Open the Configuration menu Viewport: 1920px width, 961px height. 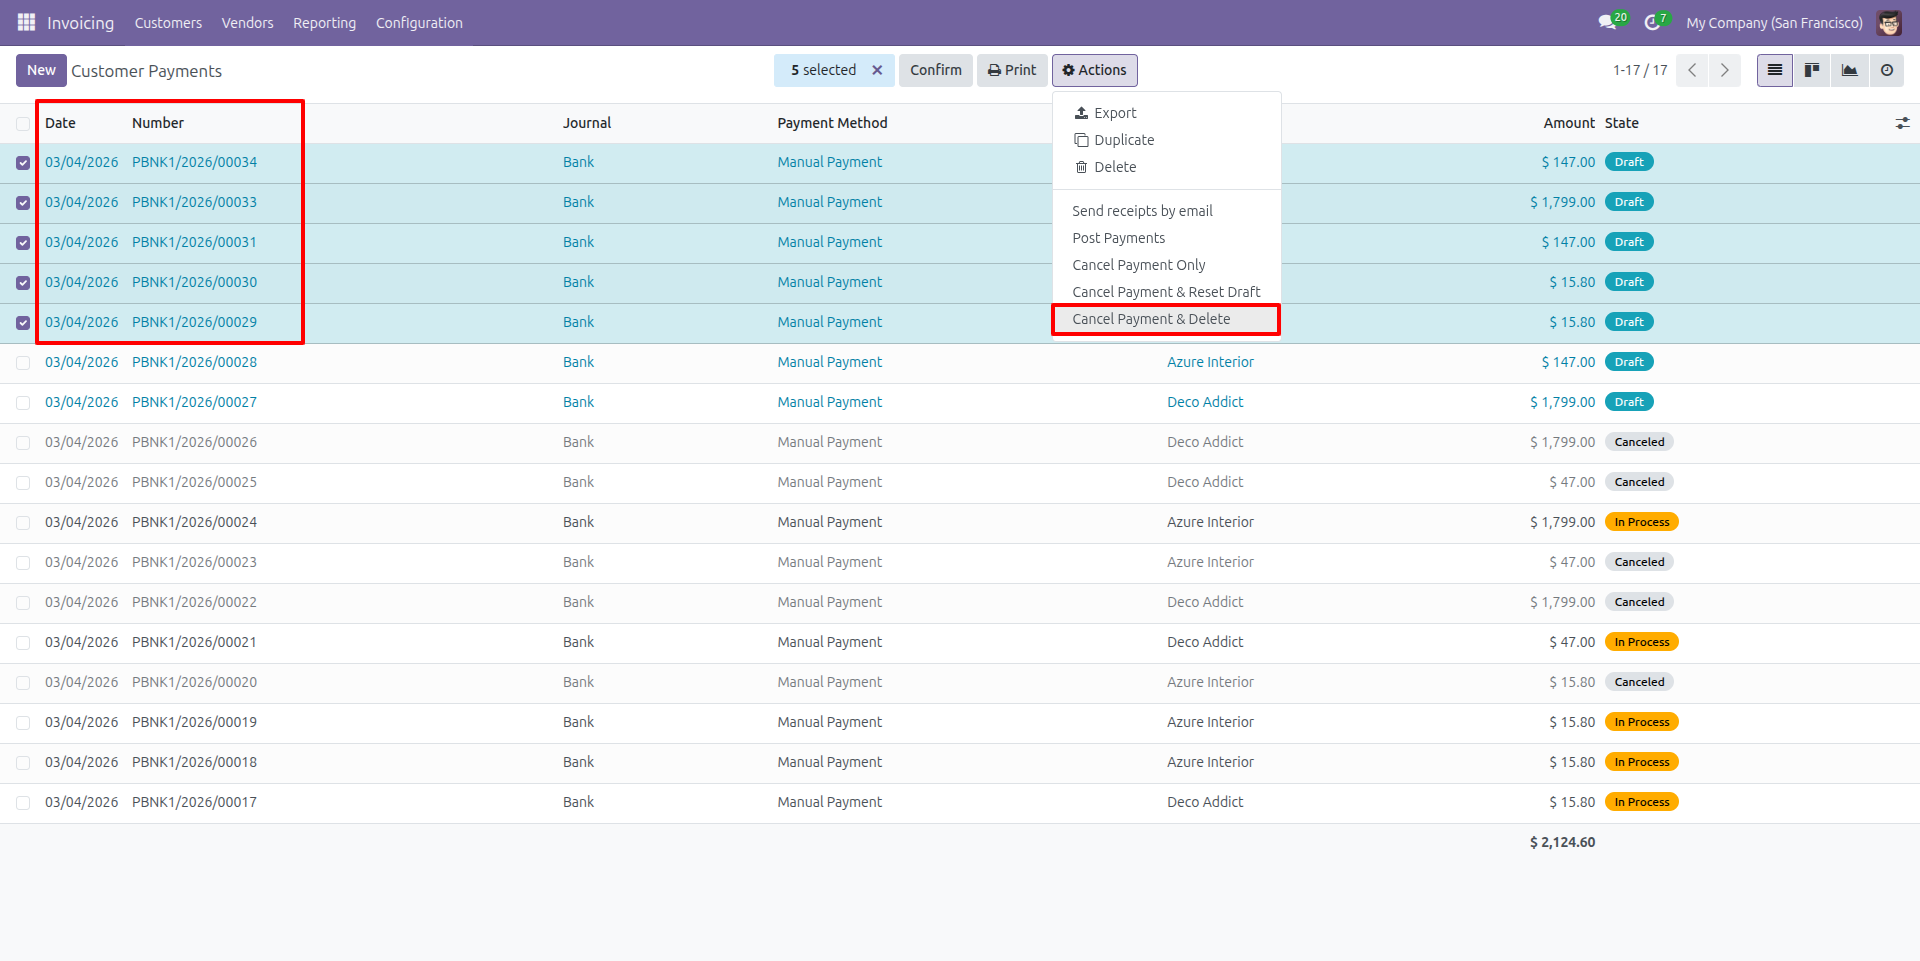pyautogui.click(x=419, y=23)
